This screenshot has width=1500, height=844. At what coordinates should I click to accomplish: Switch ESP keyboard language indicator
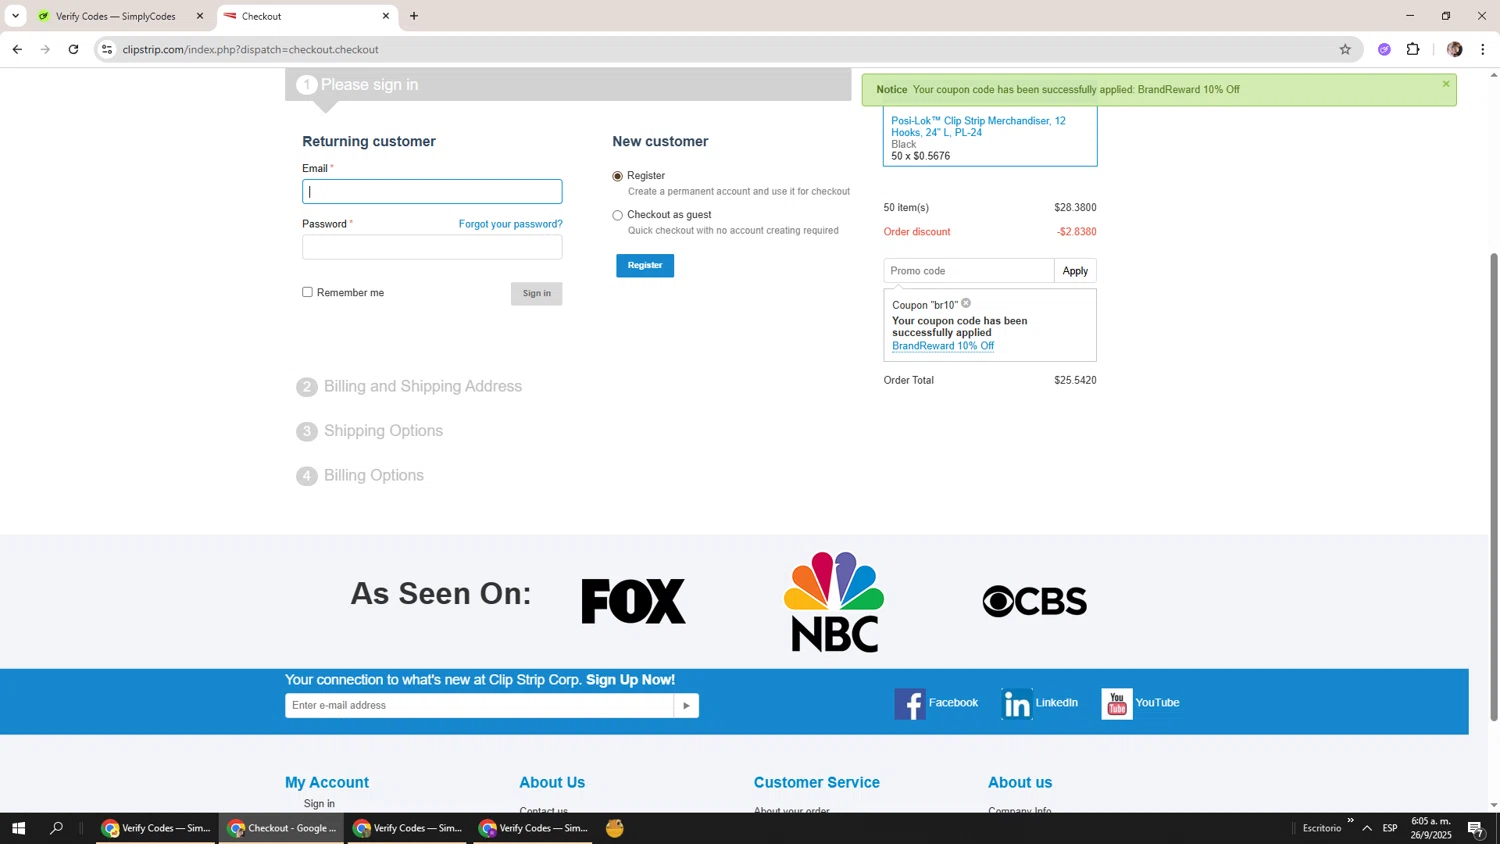[x=1390, y=828]
